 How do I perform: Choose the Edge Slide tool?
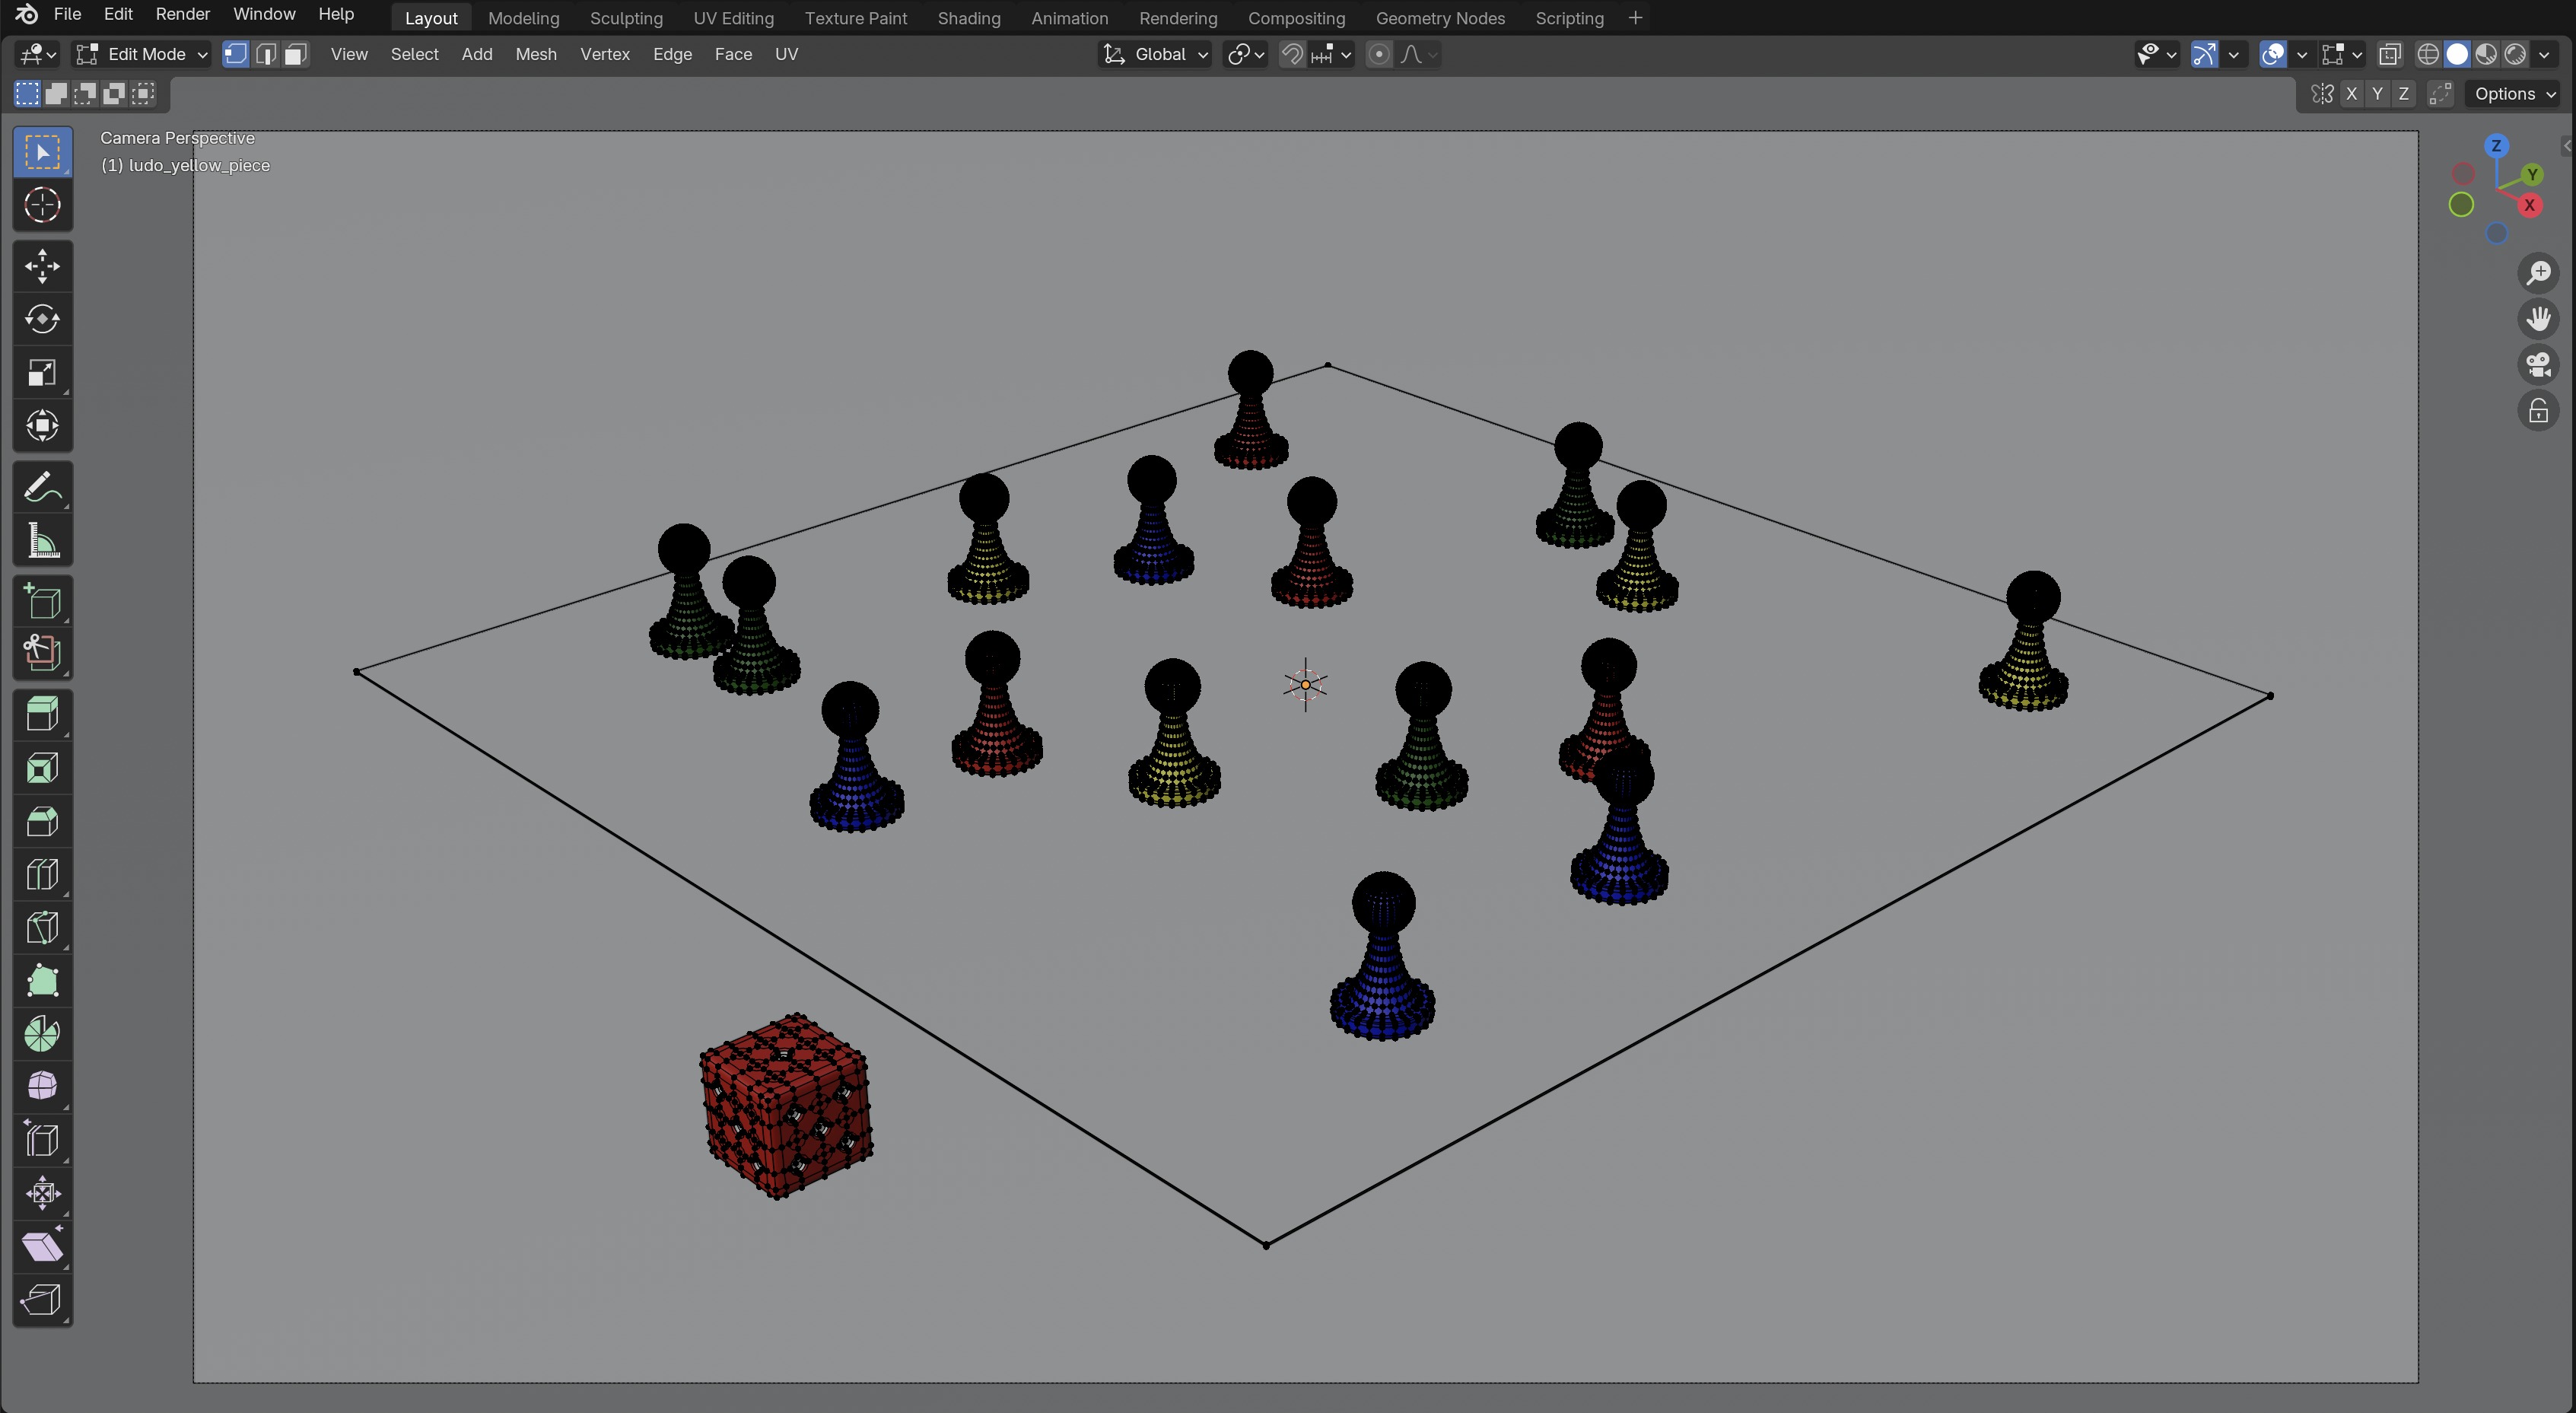tap(42, 1140)
